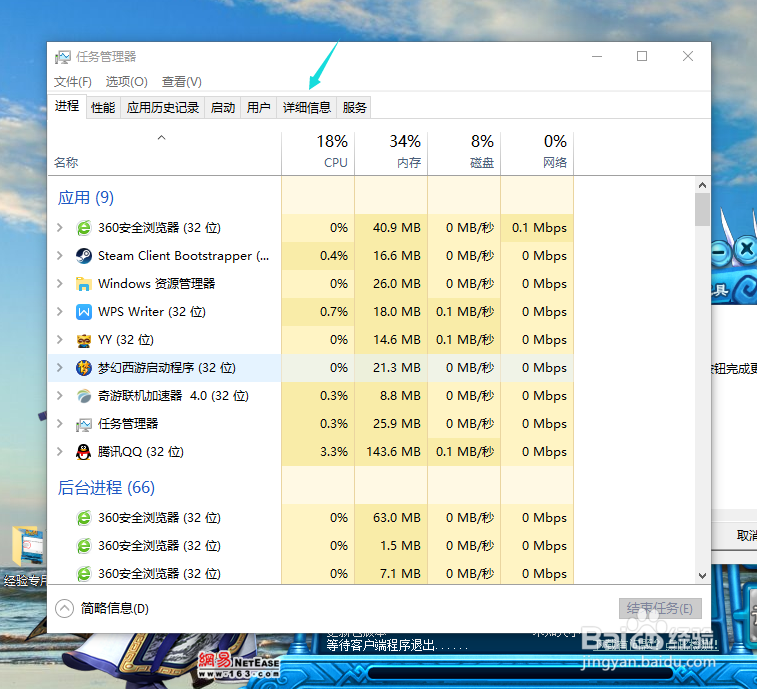Click the 0.7% CPU cell of WPS Writer

pos(318,311)
